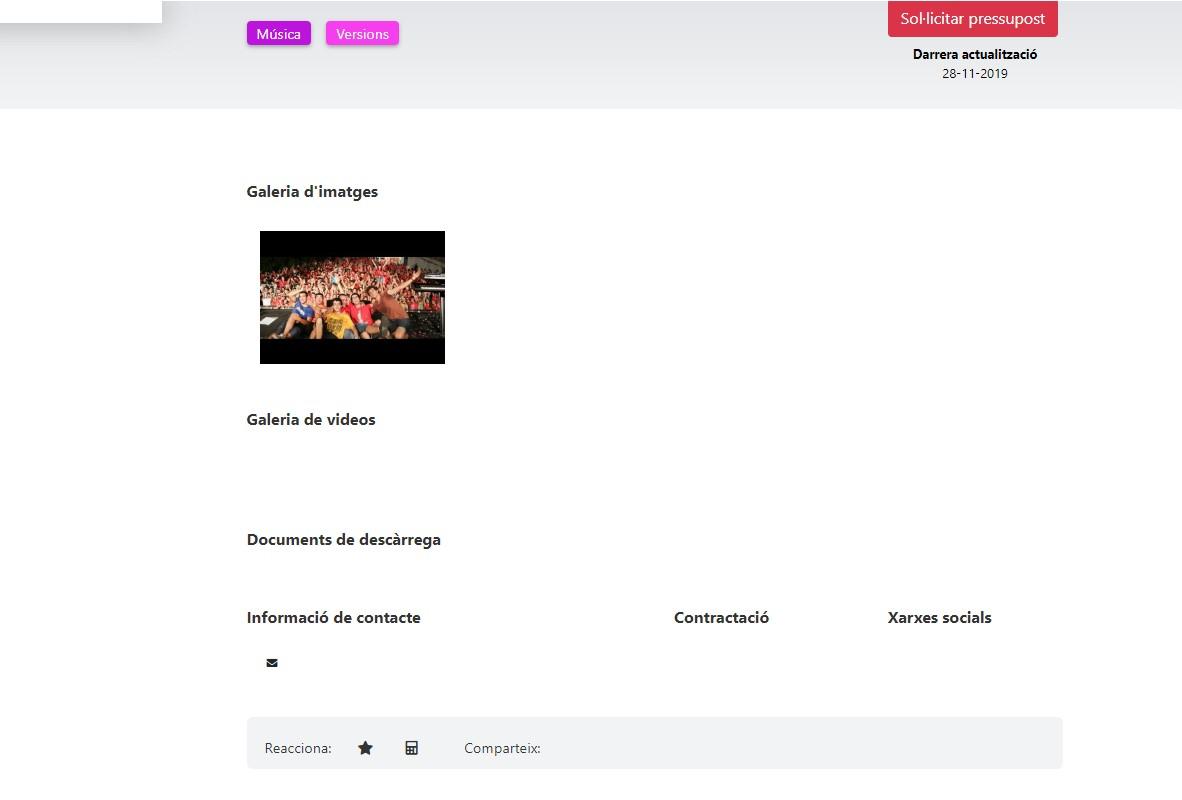The height and width of the screenshot is (800, 1182).
Task: Open the Música category tag
Action: point(278,34)
